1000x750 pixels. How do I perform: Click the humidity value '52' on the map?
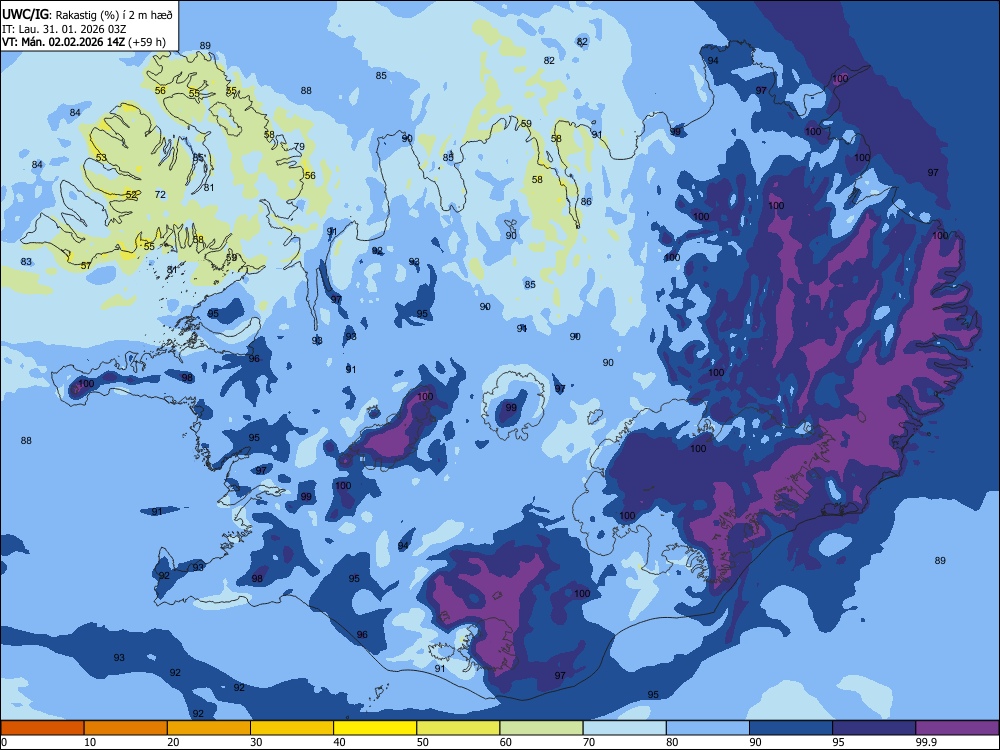131,195
